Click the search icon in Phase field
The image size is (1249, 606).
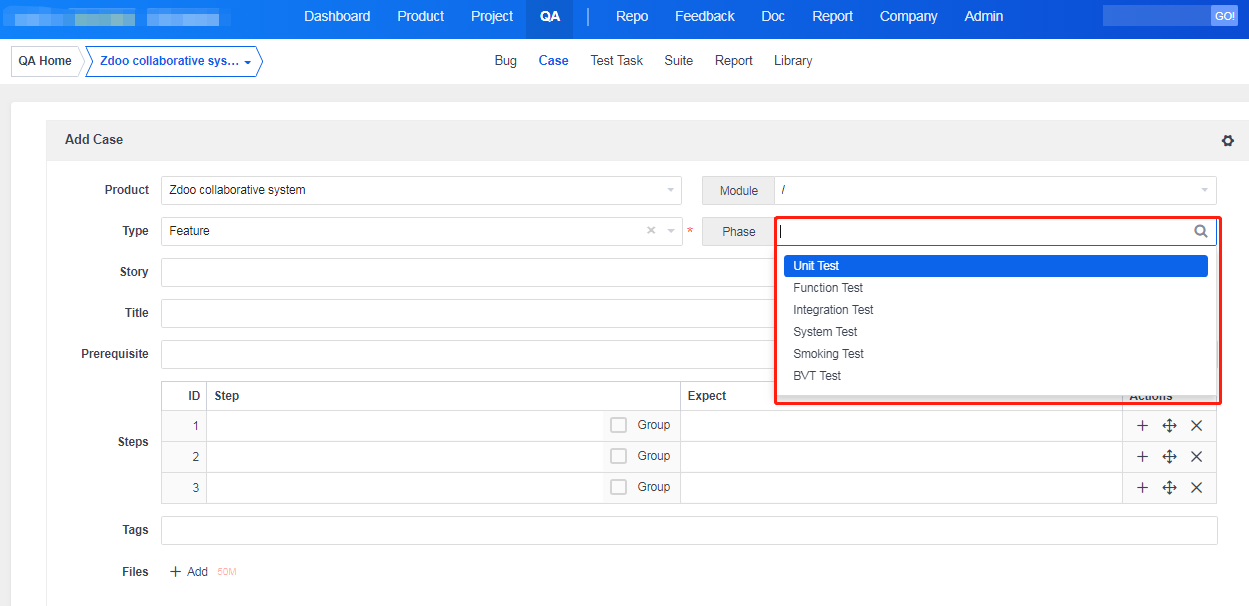coord(1200,231)
